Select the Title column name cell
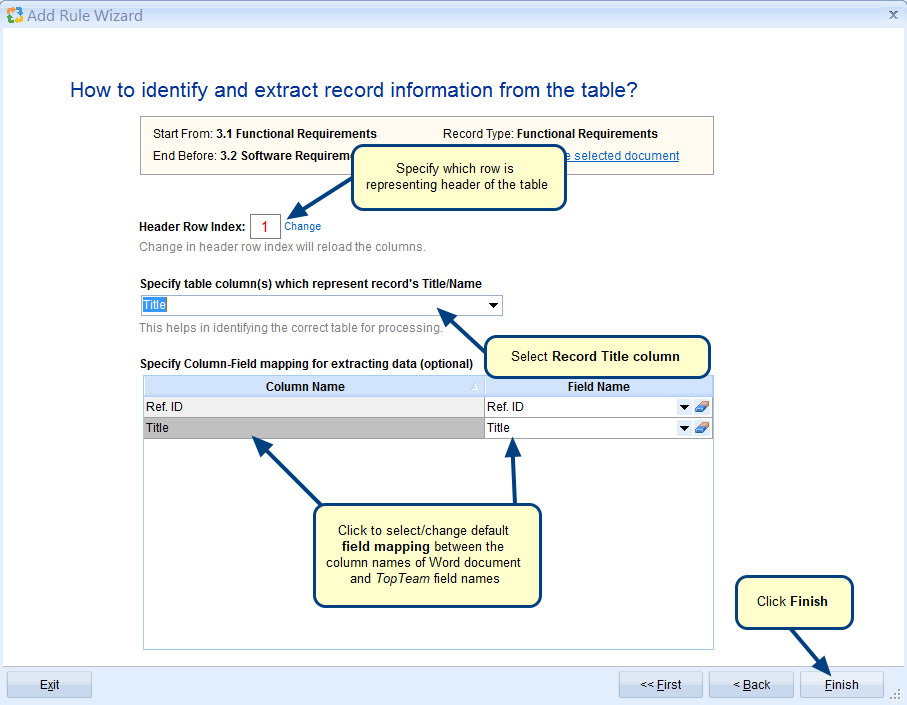Screen dimensions: 907x705 314,428
